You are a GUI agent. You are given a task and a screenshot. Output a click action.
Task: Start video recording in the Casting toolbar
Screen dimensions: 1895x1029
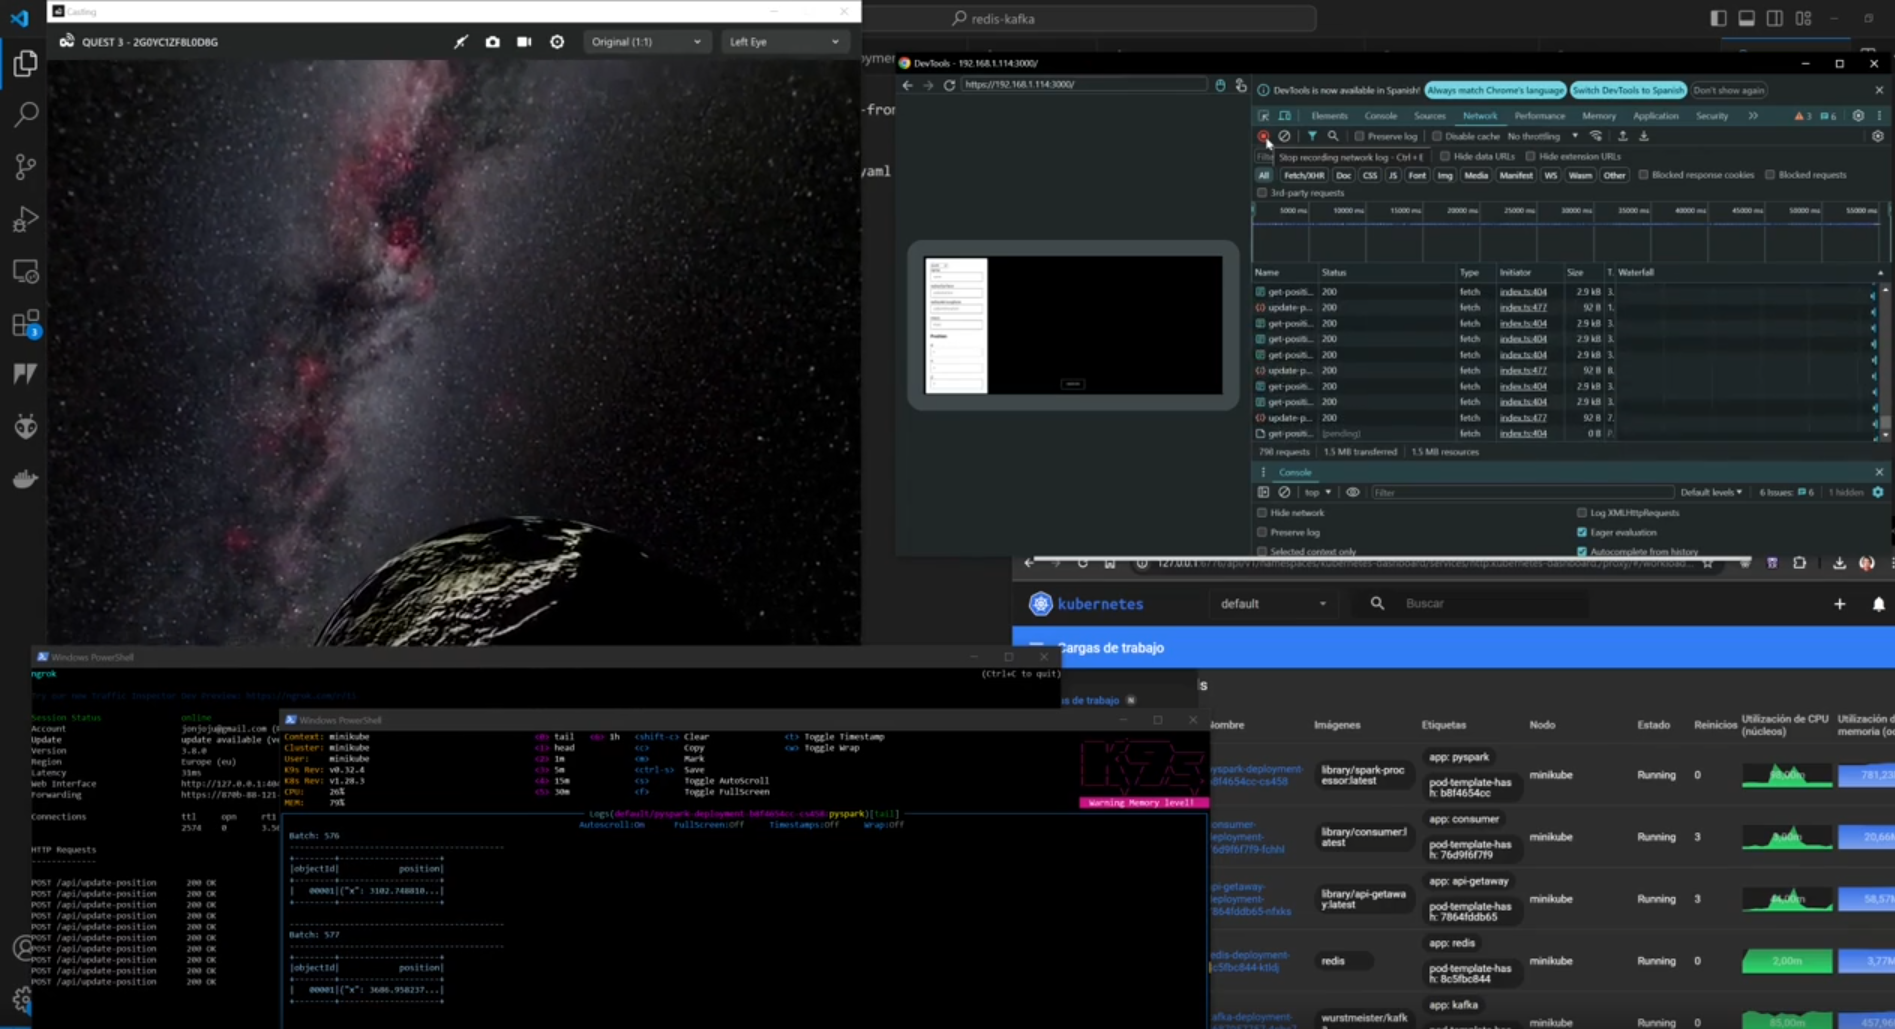click(x=524, y=42)
